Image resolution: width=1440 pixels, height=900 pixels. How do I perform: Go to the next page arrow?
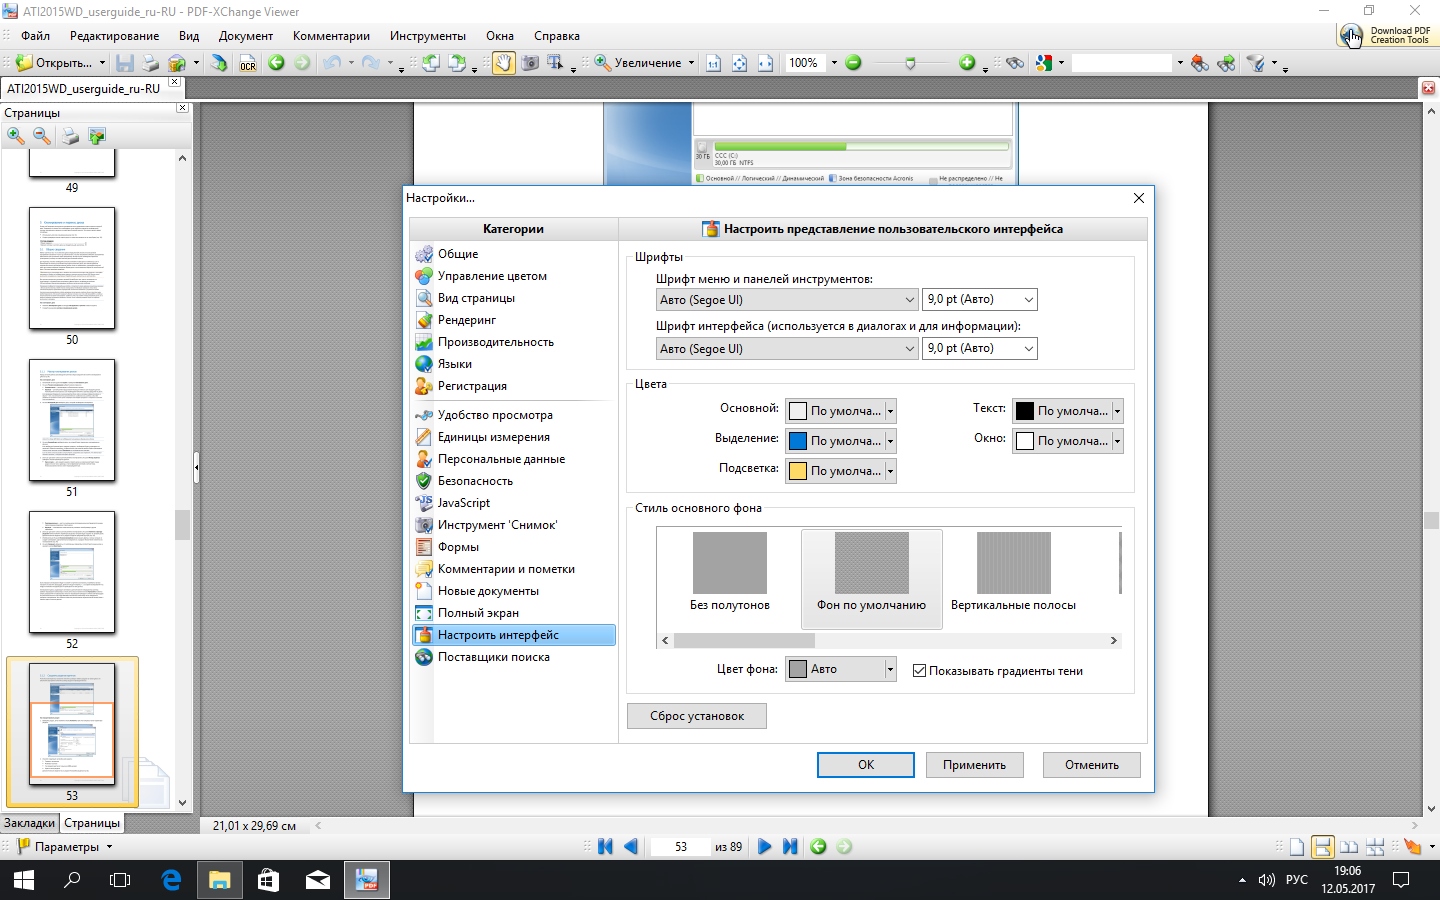click(x=764, y=847)
